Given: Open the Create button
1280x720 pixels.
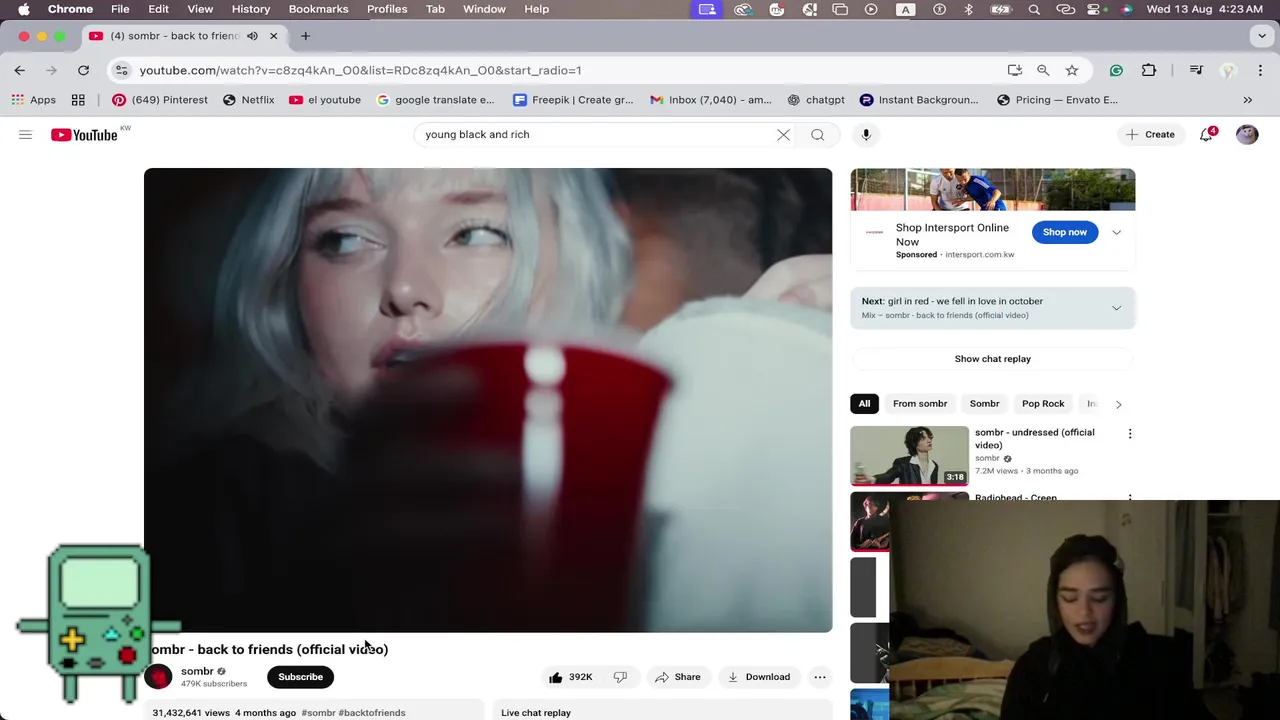Looking at the screenshot, I should [x=1150, y=134].
